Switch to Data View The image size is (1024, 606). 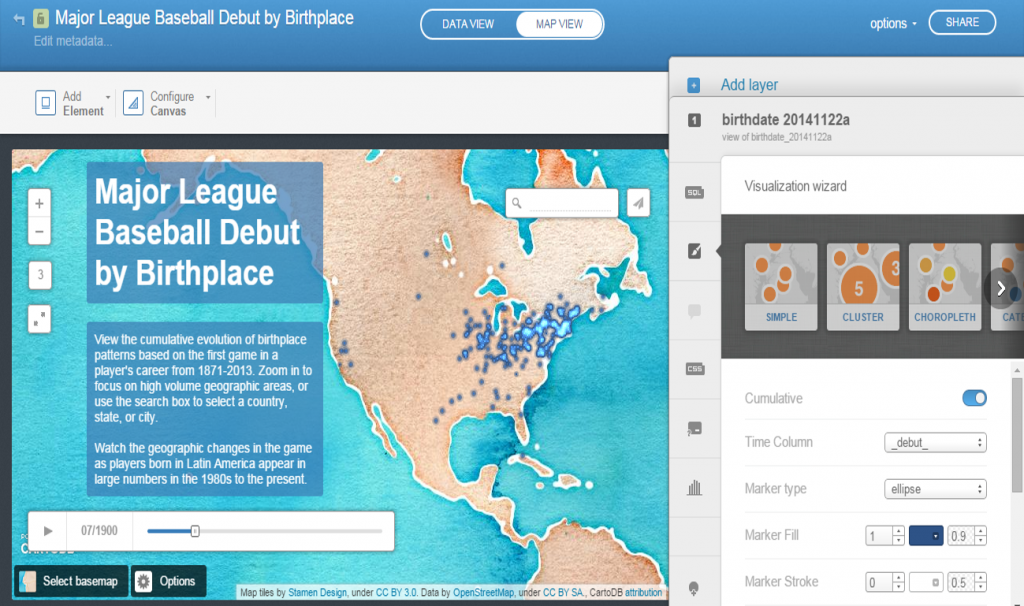pyautogui.click(x=468, y=24)
